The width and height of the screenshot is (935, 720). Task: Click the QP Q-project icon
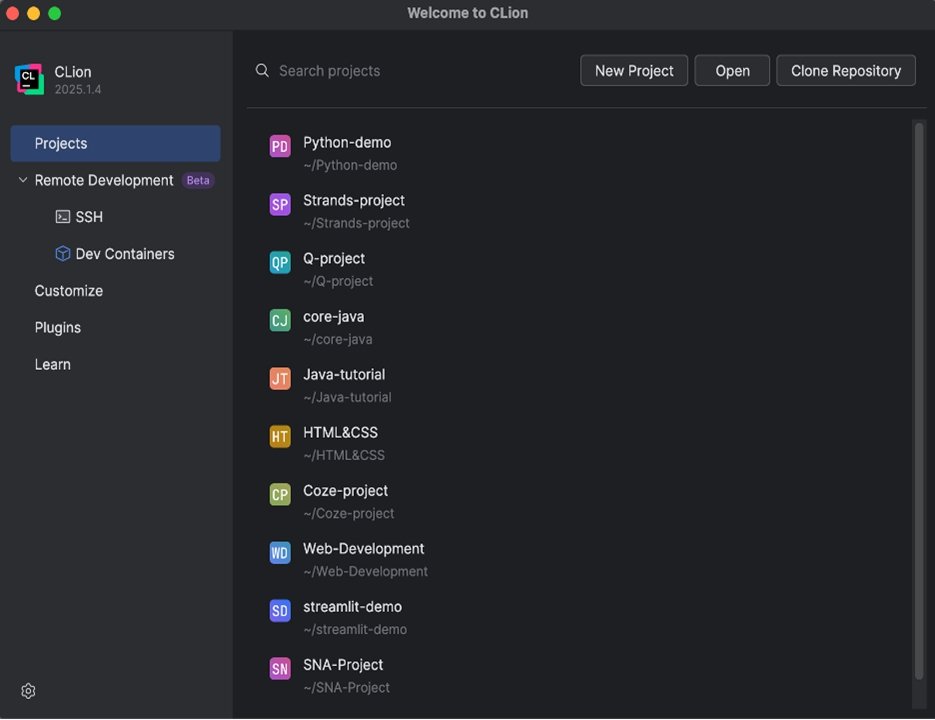(280, 262)
